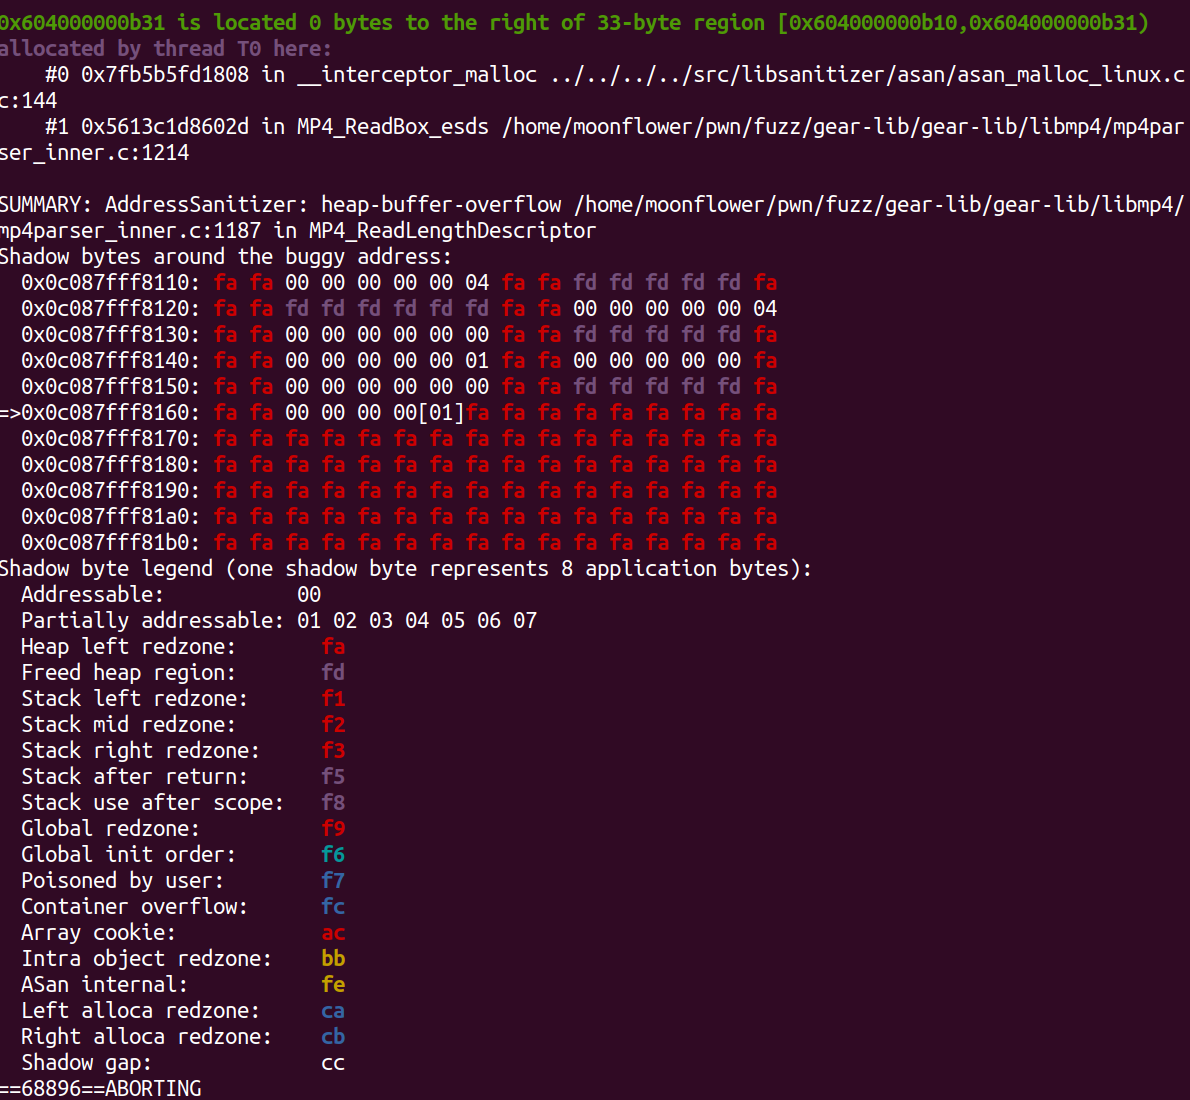This screenshot has height=1100, width=1190.
Task: Click shadow address 0x0c087fff81b0
Action: click(x=111, y=543)
